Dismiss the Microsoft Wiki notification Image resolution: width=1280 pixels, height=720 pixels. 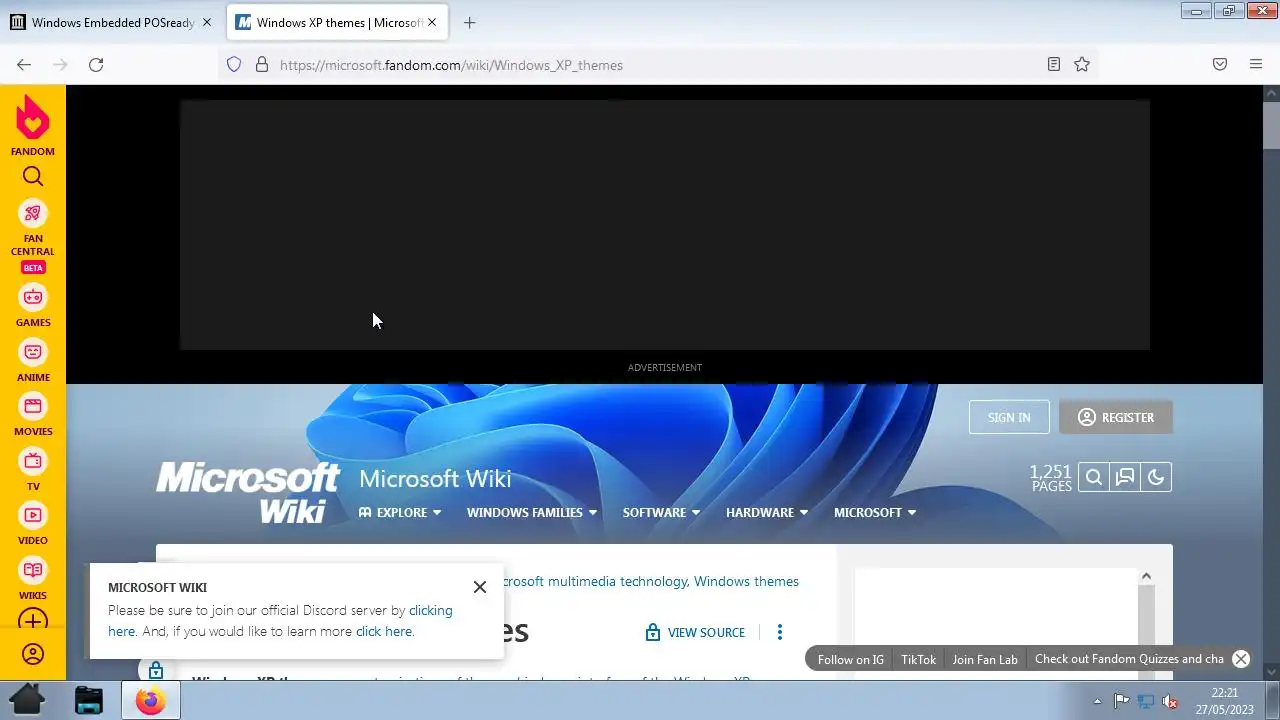click(x=480, y=587)
